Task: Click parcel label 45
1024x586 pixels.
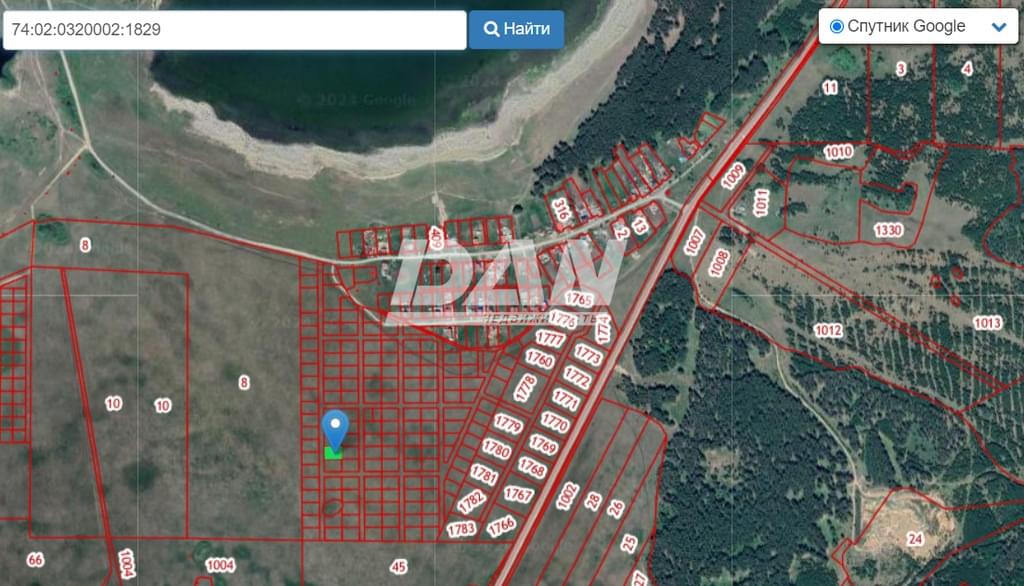Action: [x=399, y=566]
